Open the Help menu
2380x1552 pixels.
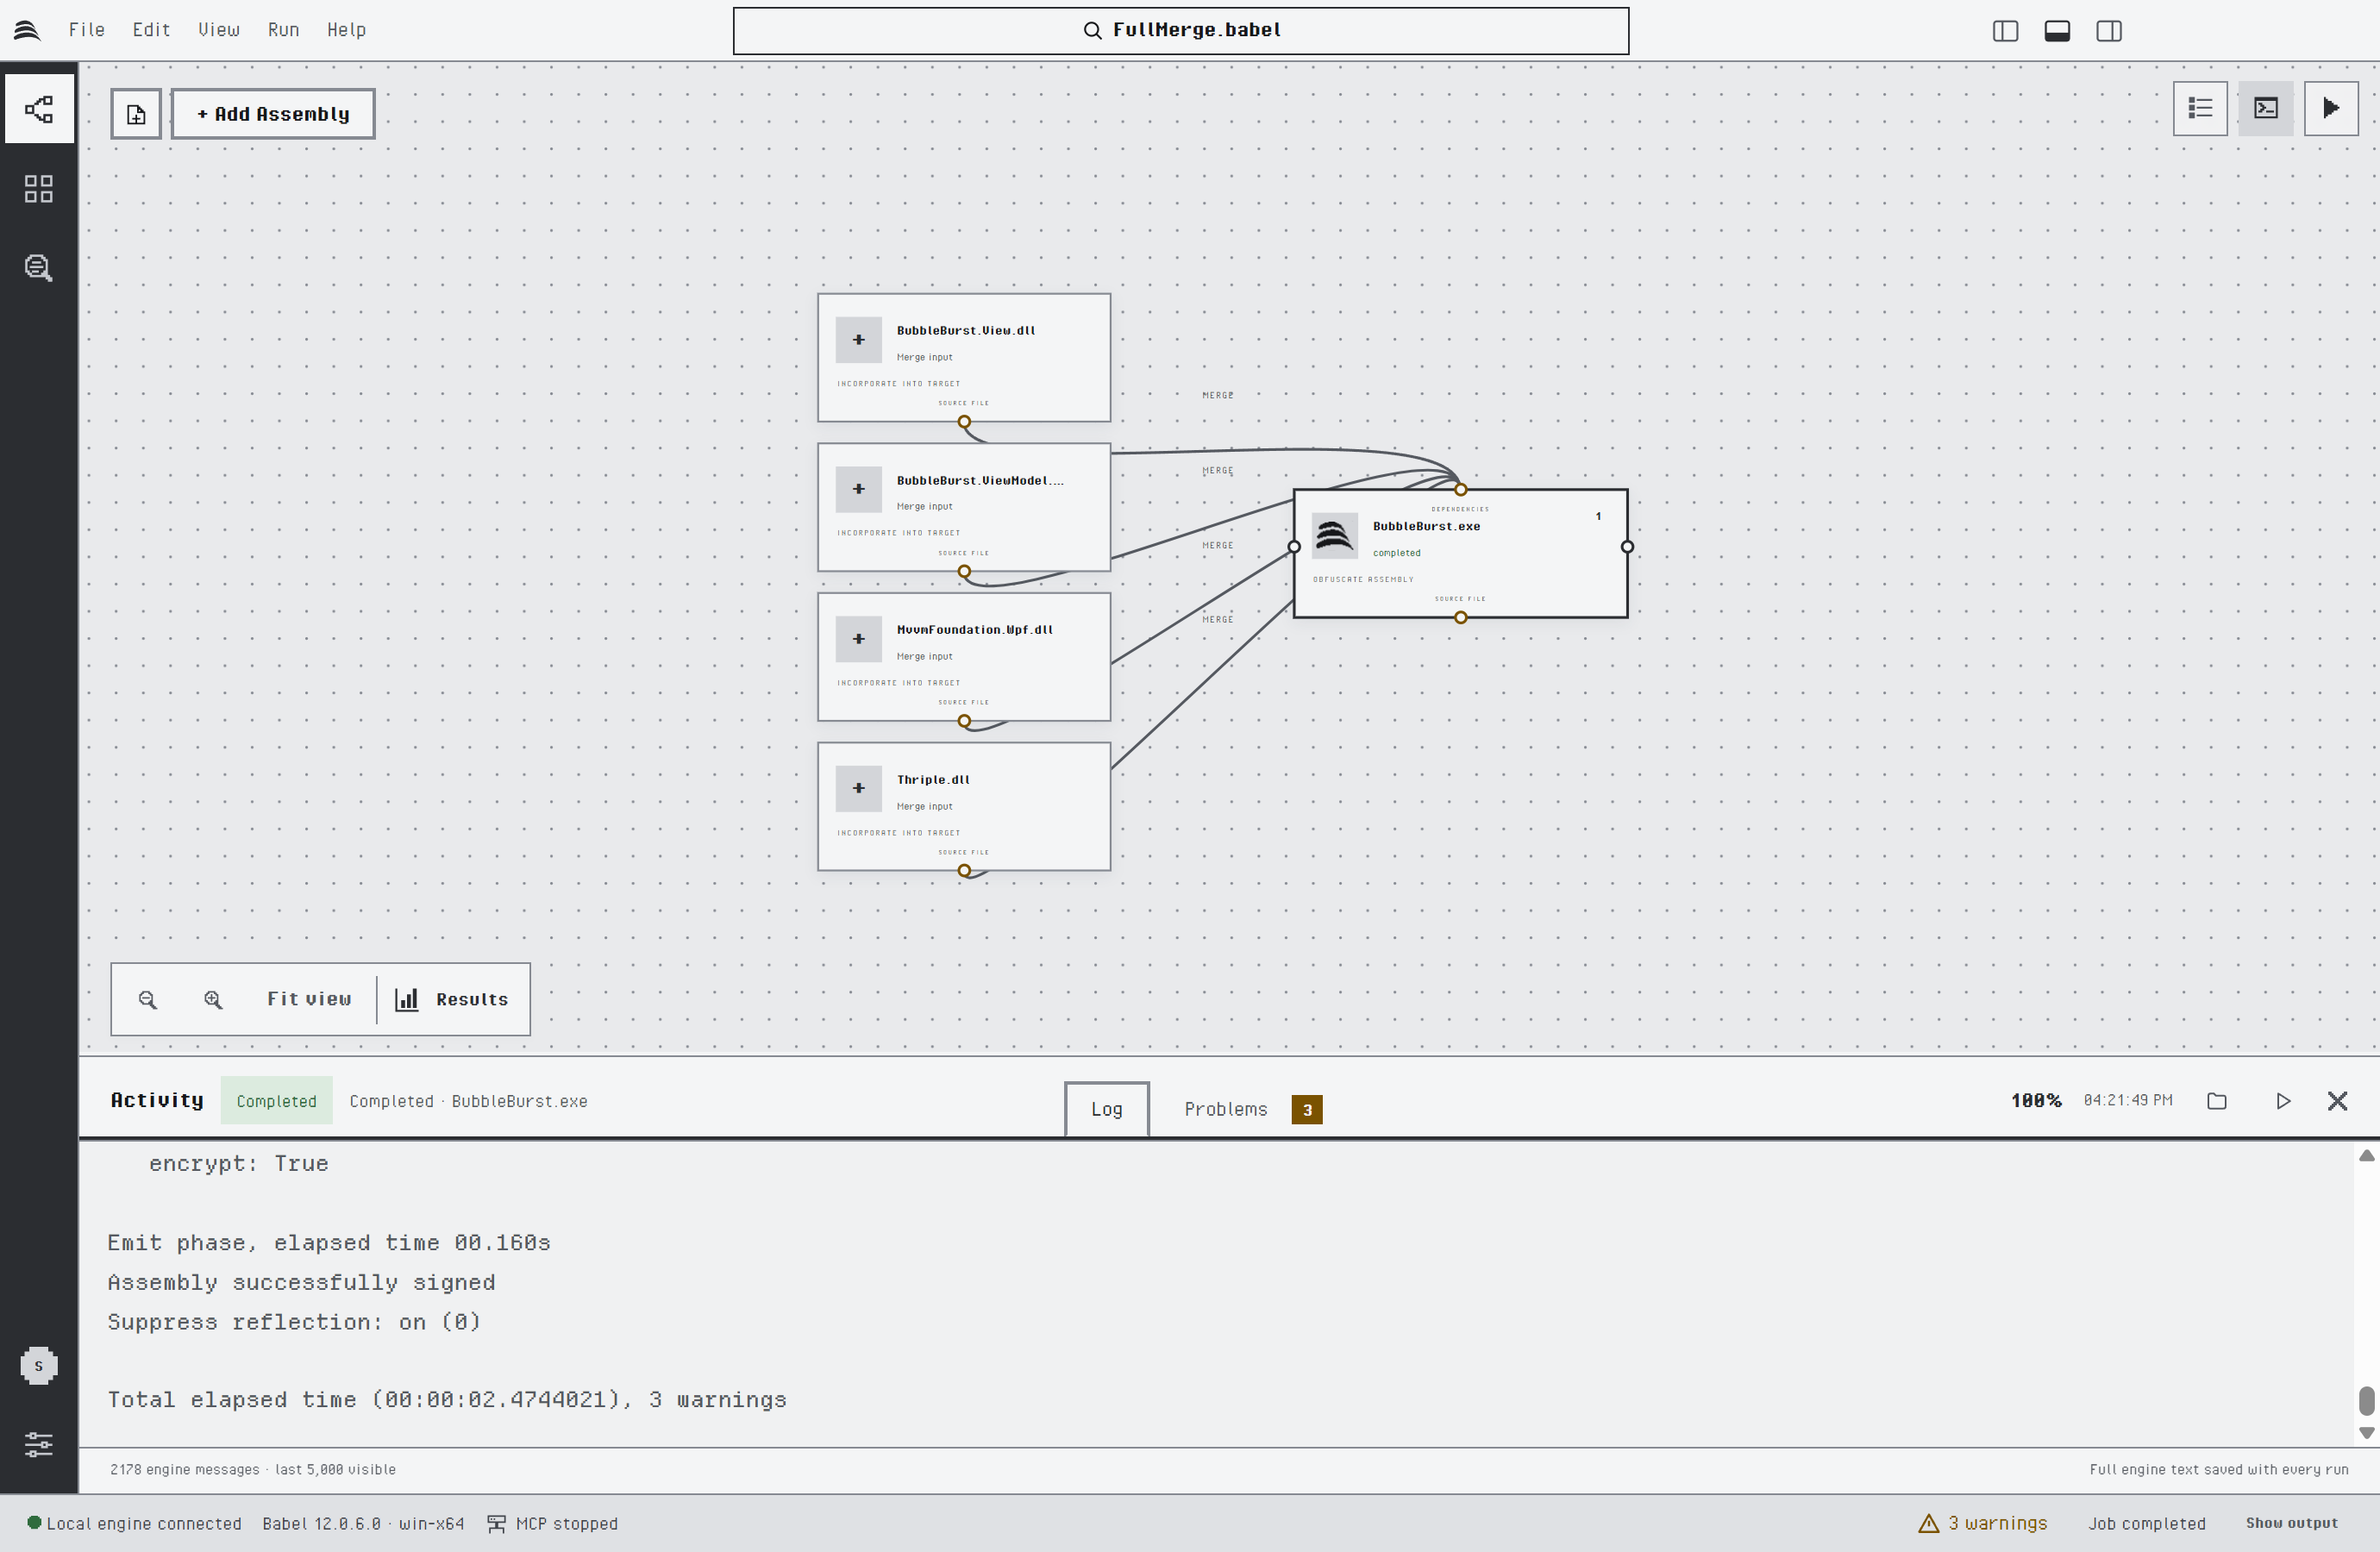(x=347, y=30)
